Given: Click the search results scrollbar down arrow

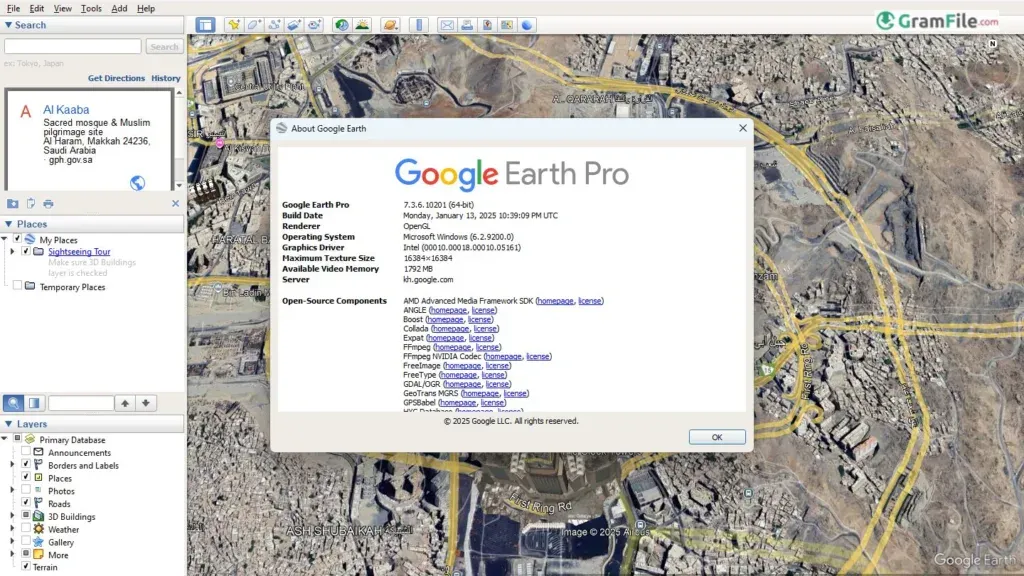Looking at the screenshot, I should pyautogui.click(x=179, y=185).
